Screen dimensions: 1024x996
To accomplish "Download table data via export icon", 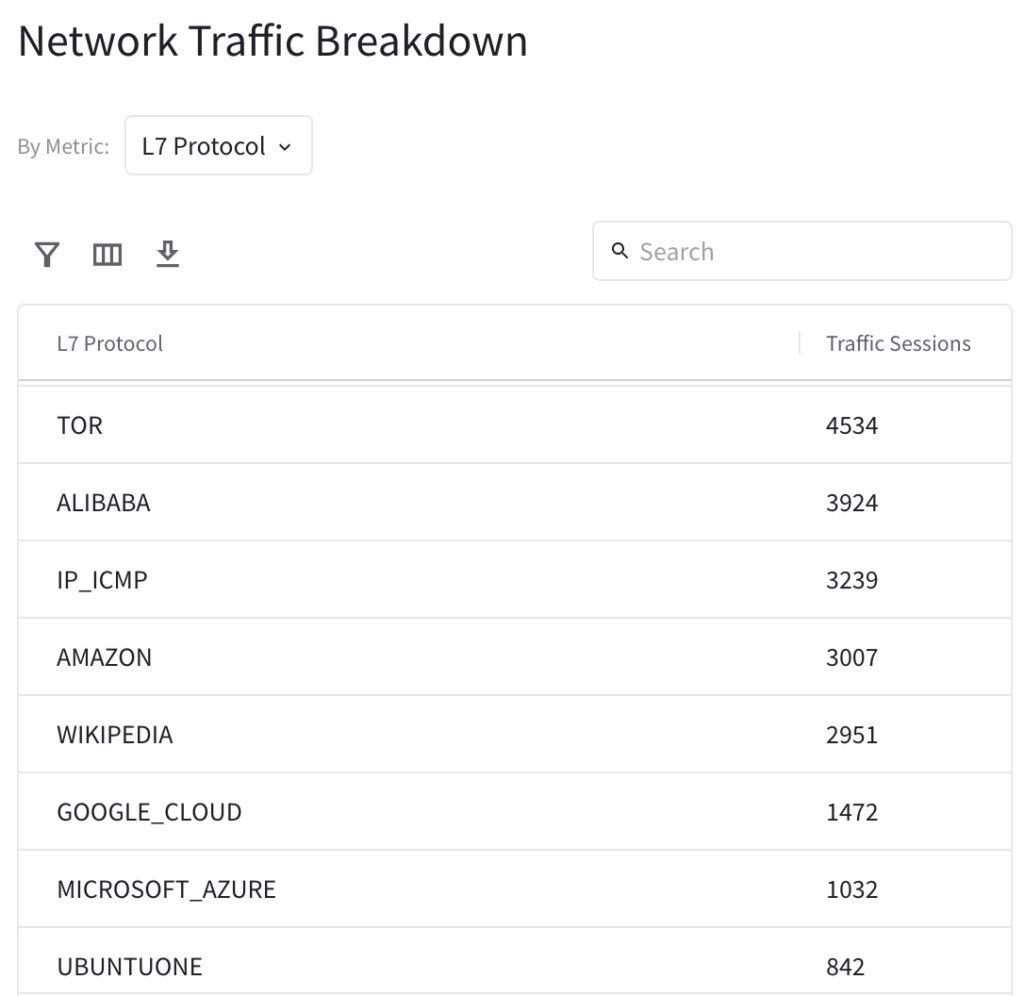I will [x=168, y=254].
